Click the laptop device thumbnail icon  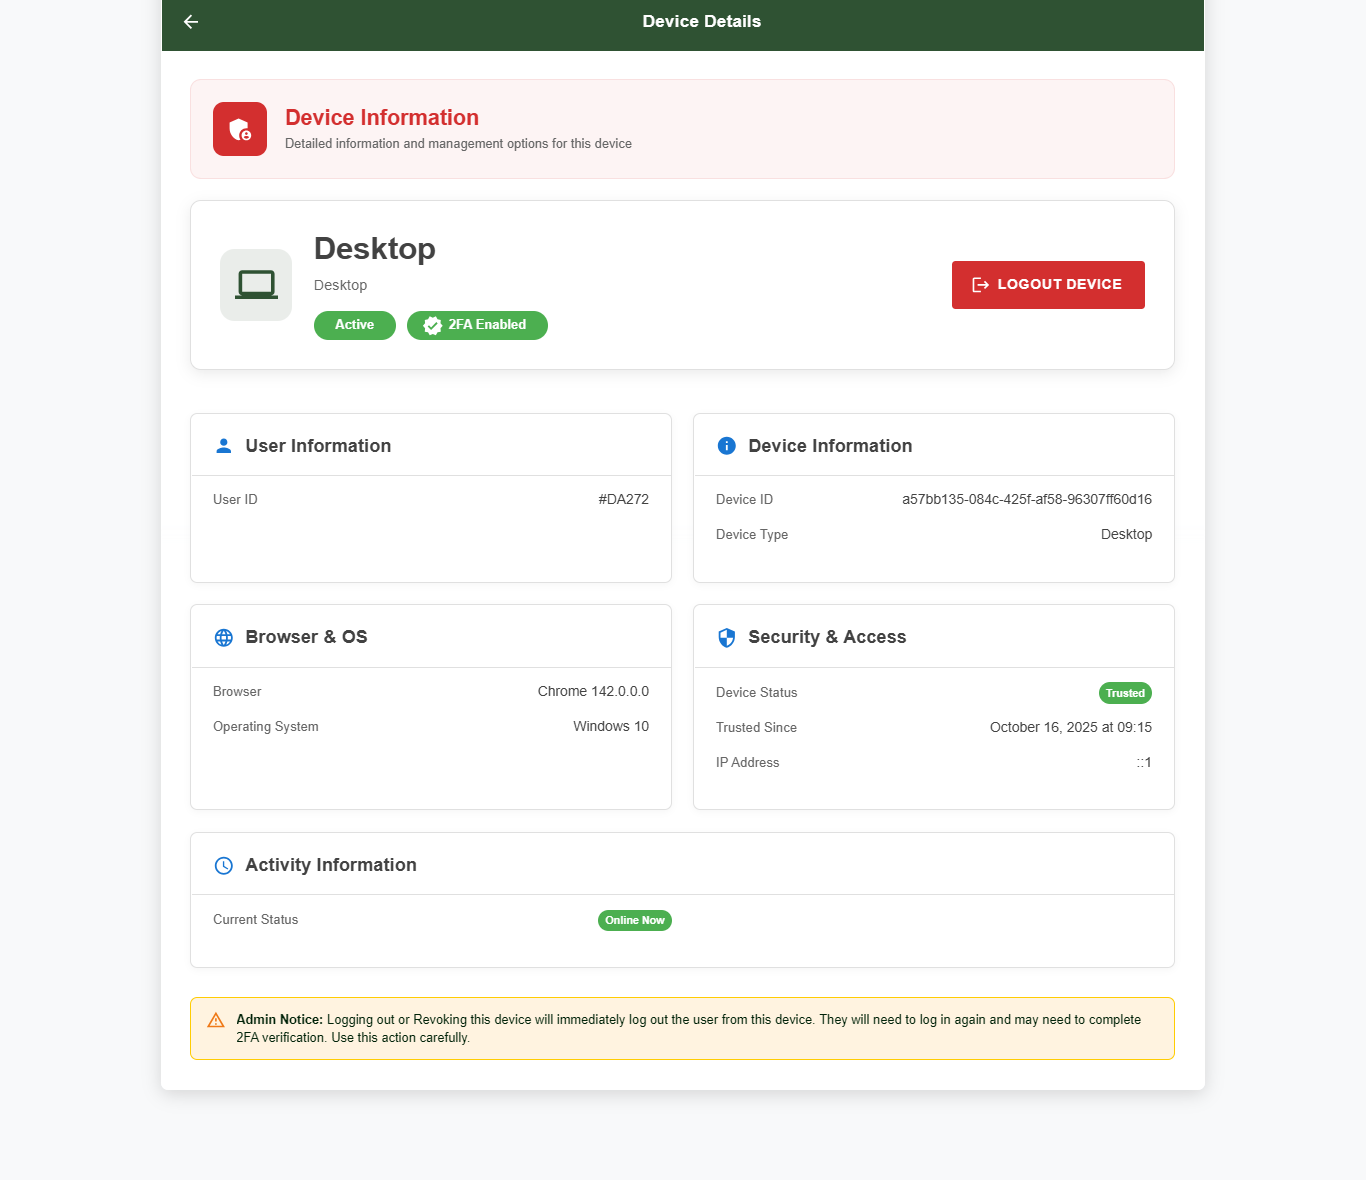(x=256, y=285)
